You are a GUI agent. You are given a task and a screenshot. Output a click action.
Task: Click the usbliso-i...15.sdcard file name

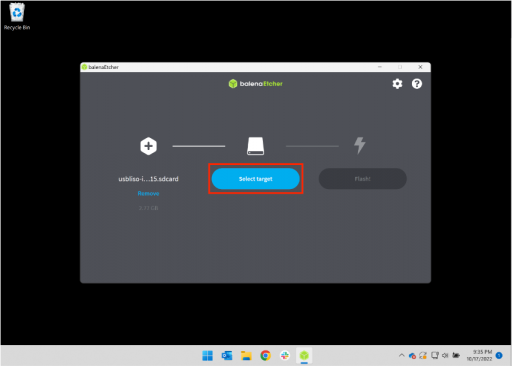(148, 179)
